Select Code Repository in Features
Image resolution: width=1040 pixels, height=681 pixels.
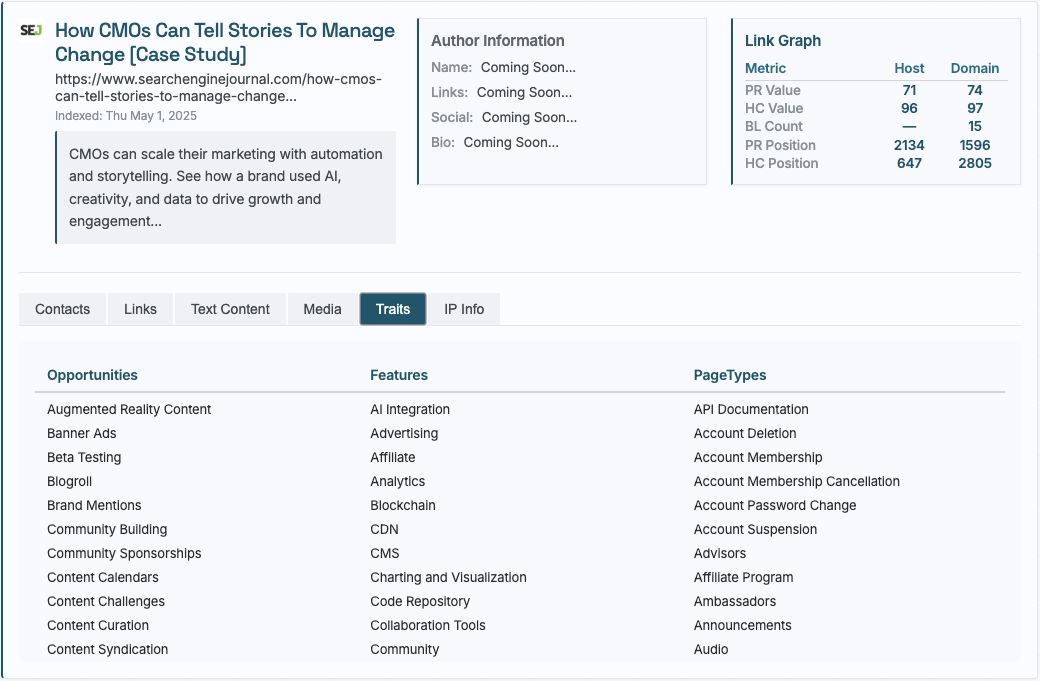click(x=420, y=601)
